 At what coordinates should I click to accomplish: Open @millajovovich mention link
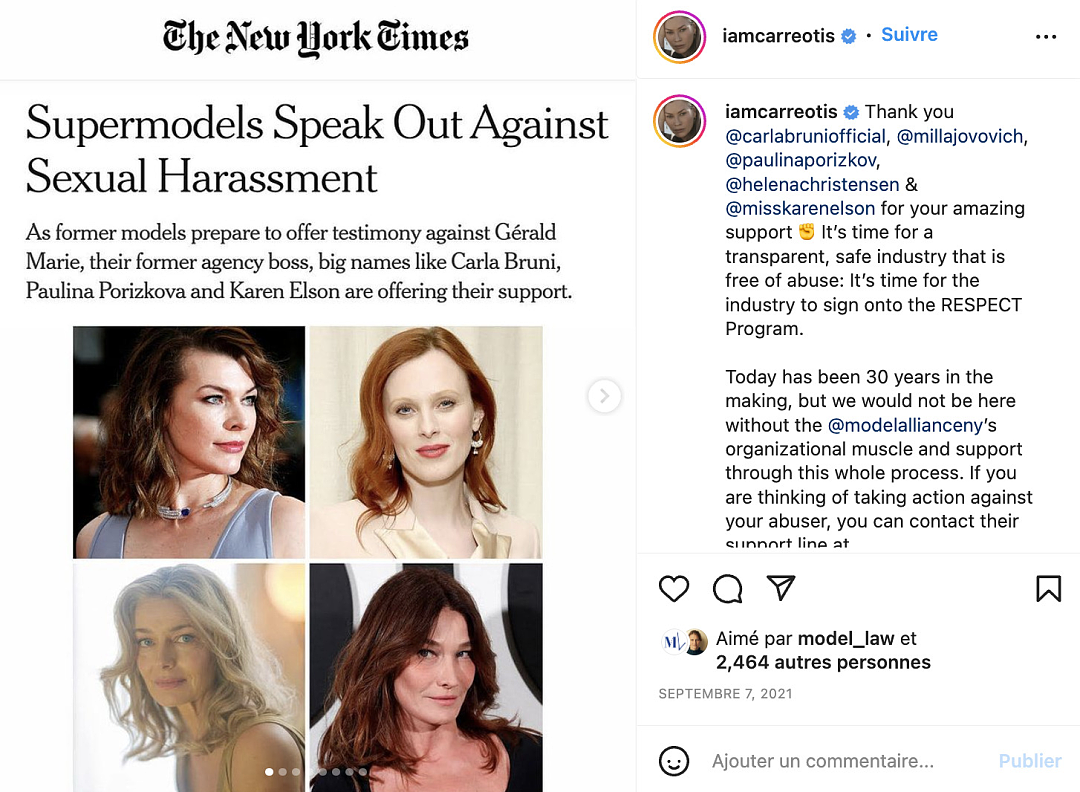coord(959,136)
